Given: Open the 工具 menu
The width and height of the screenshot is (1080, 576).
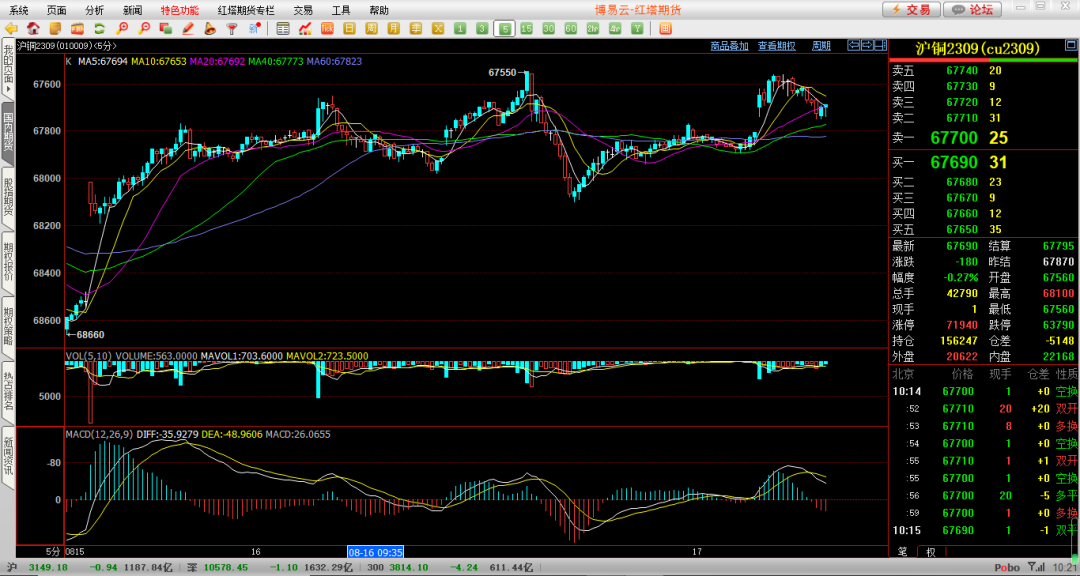Looking at the screenshot, I should point(341,10).
